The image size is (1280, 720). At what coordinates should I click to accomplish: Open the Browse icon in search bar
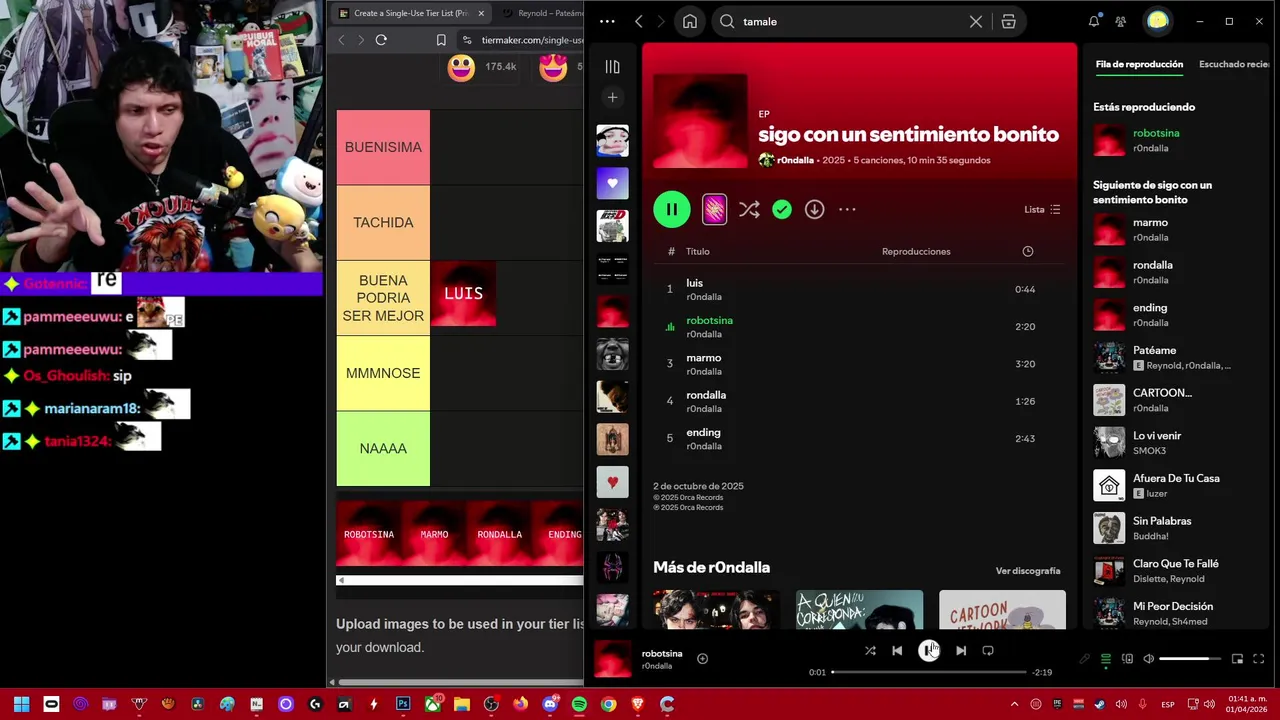click(x=1009, y=21)
